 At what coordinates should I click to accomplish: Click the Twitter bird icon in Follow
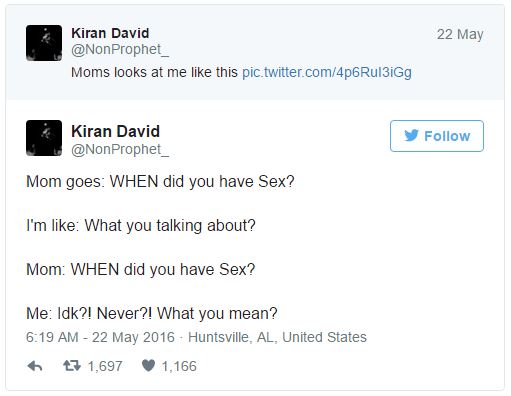(411, 136)
